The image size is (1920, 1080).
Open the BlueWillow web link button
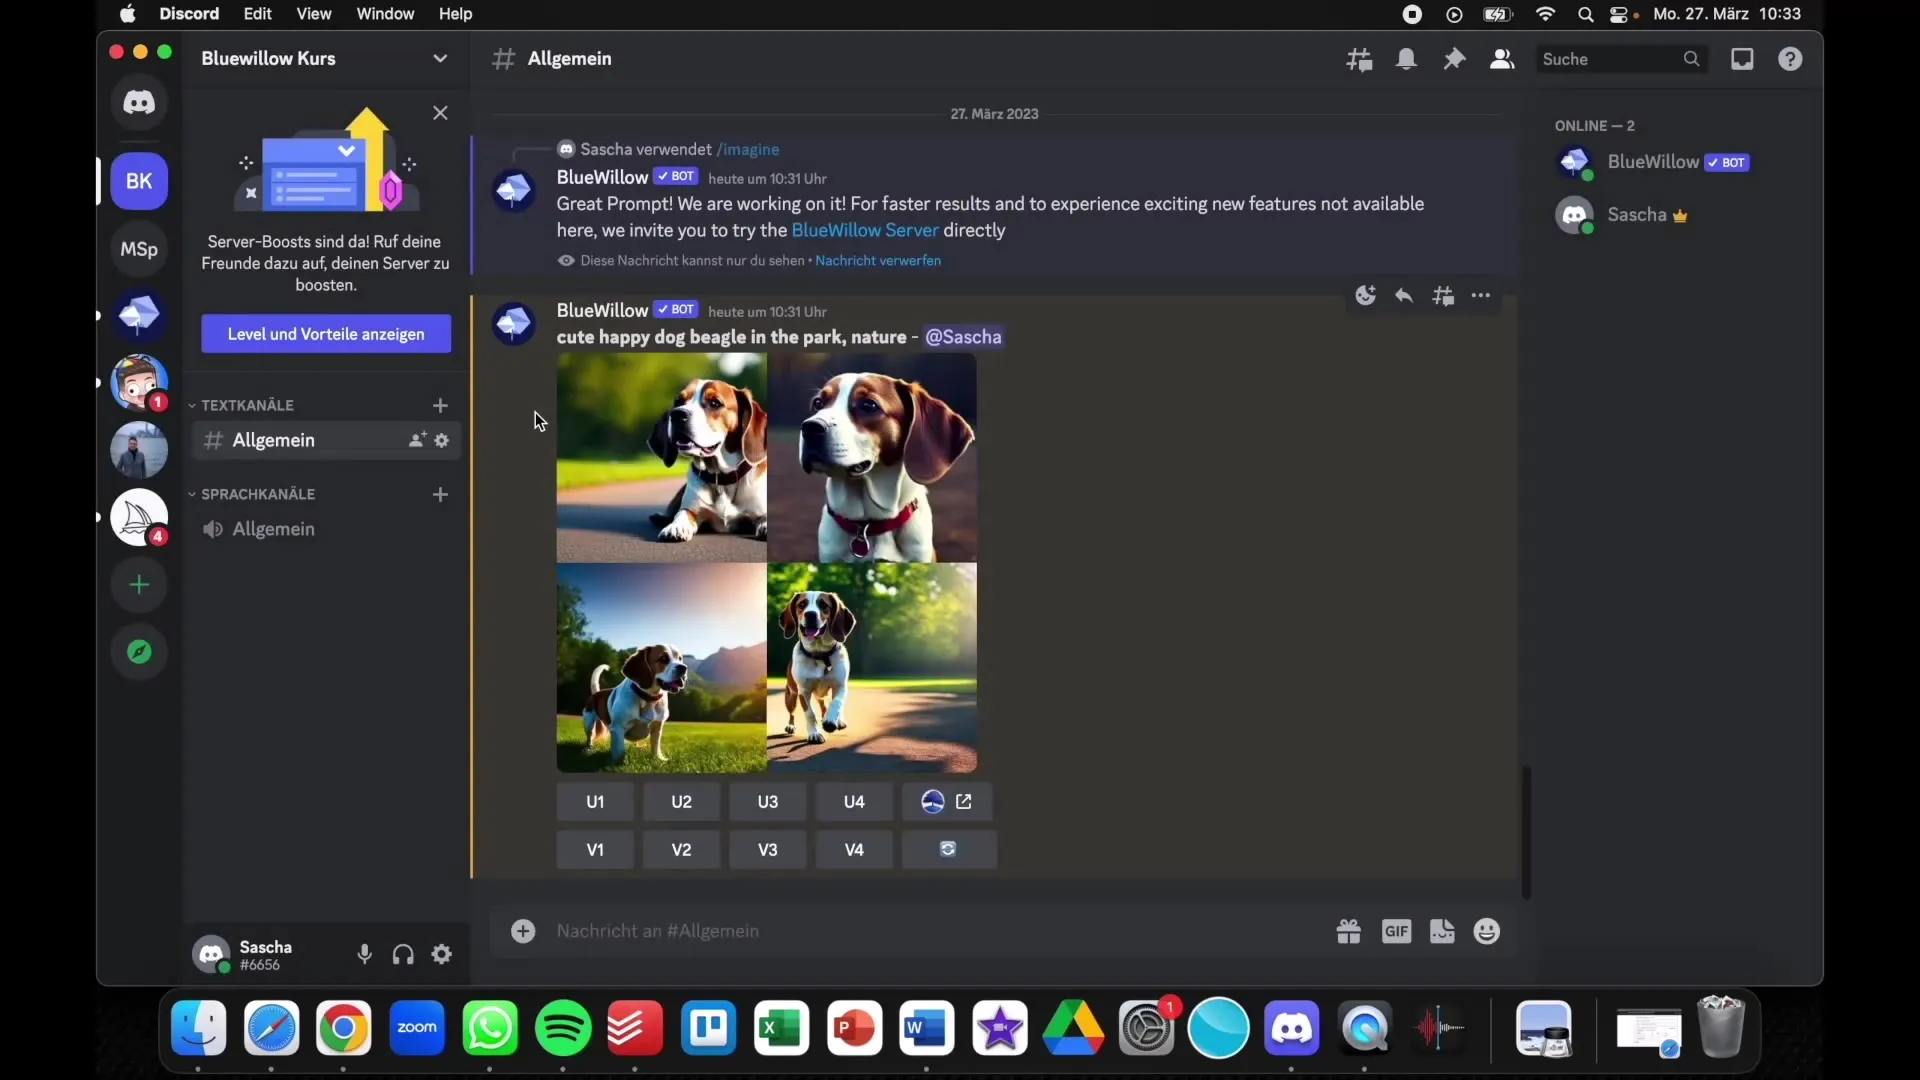click(x=947, y=801)
